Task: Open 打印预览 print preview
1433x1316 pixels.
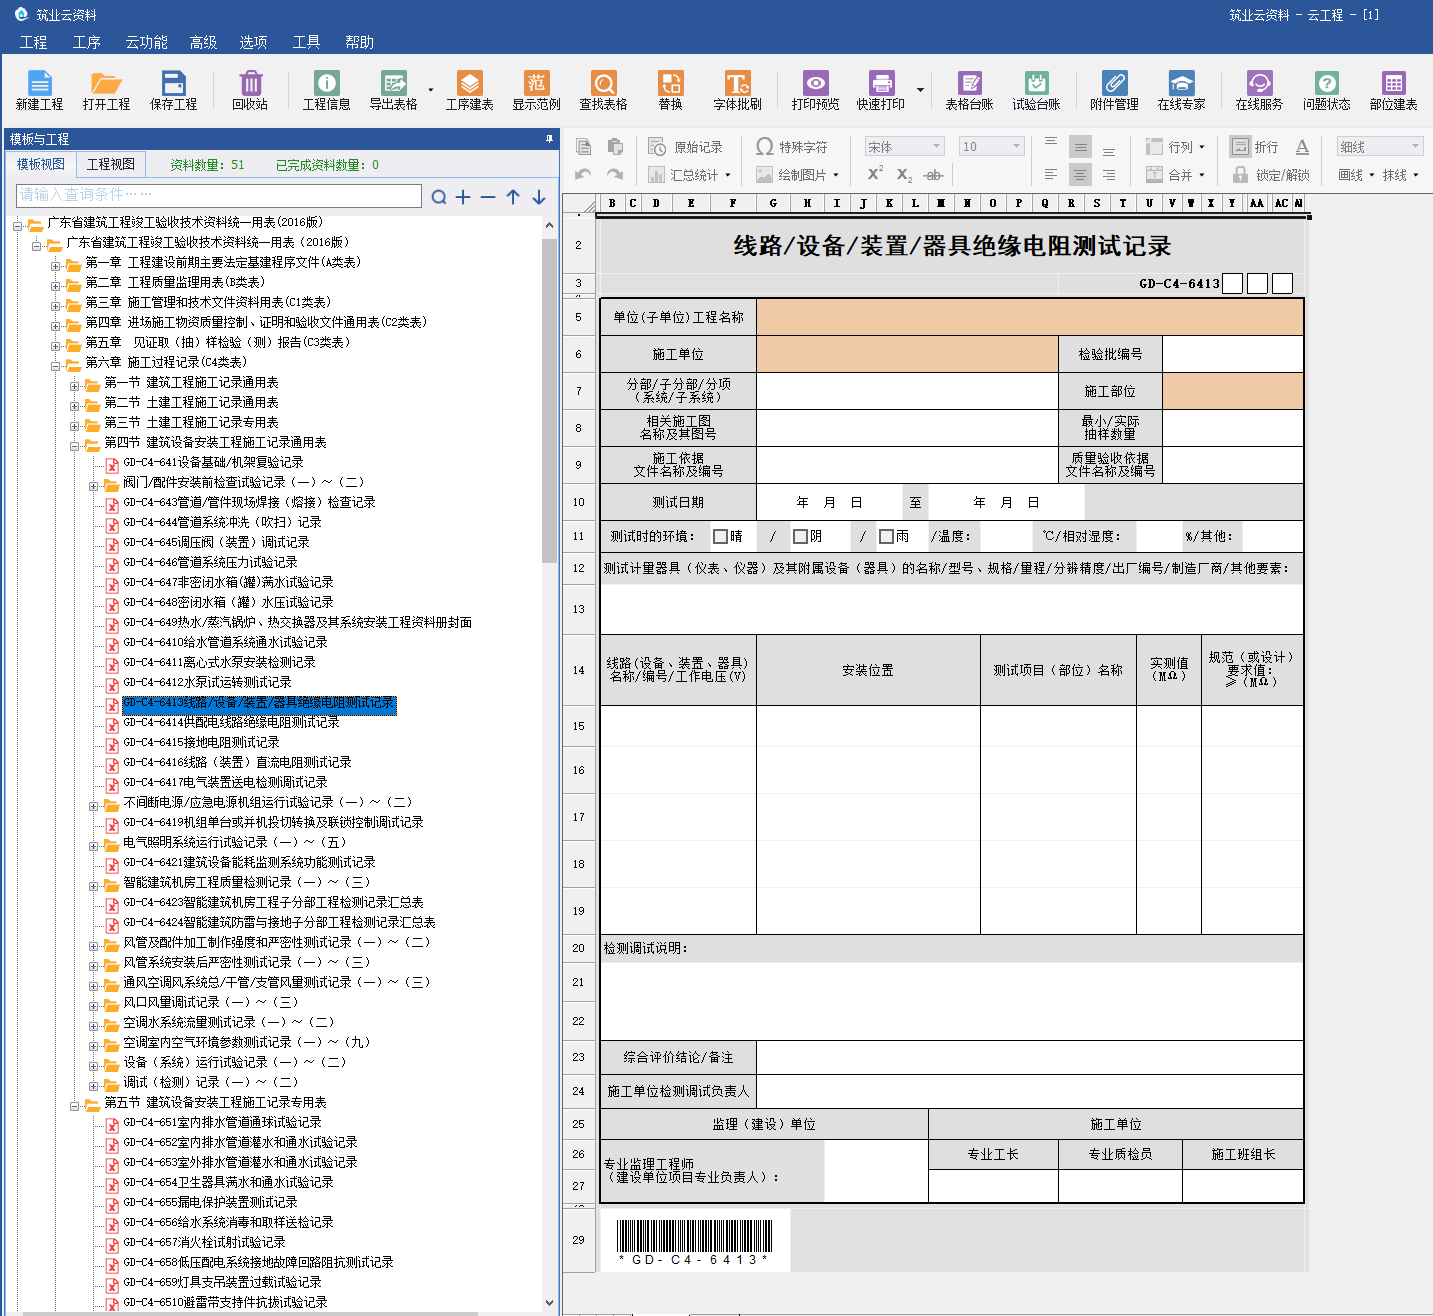Action: pyautogui.click(x=816, y=90)
